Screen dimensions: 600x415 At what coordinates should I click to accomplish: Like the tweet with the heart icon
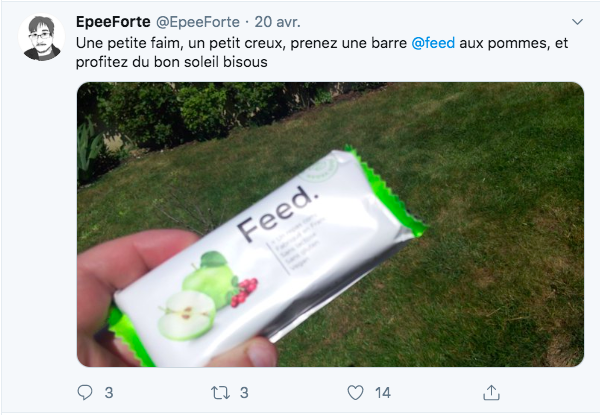(x=355, y=392)
